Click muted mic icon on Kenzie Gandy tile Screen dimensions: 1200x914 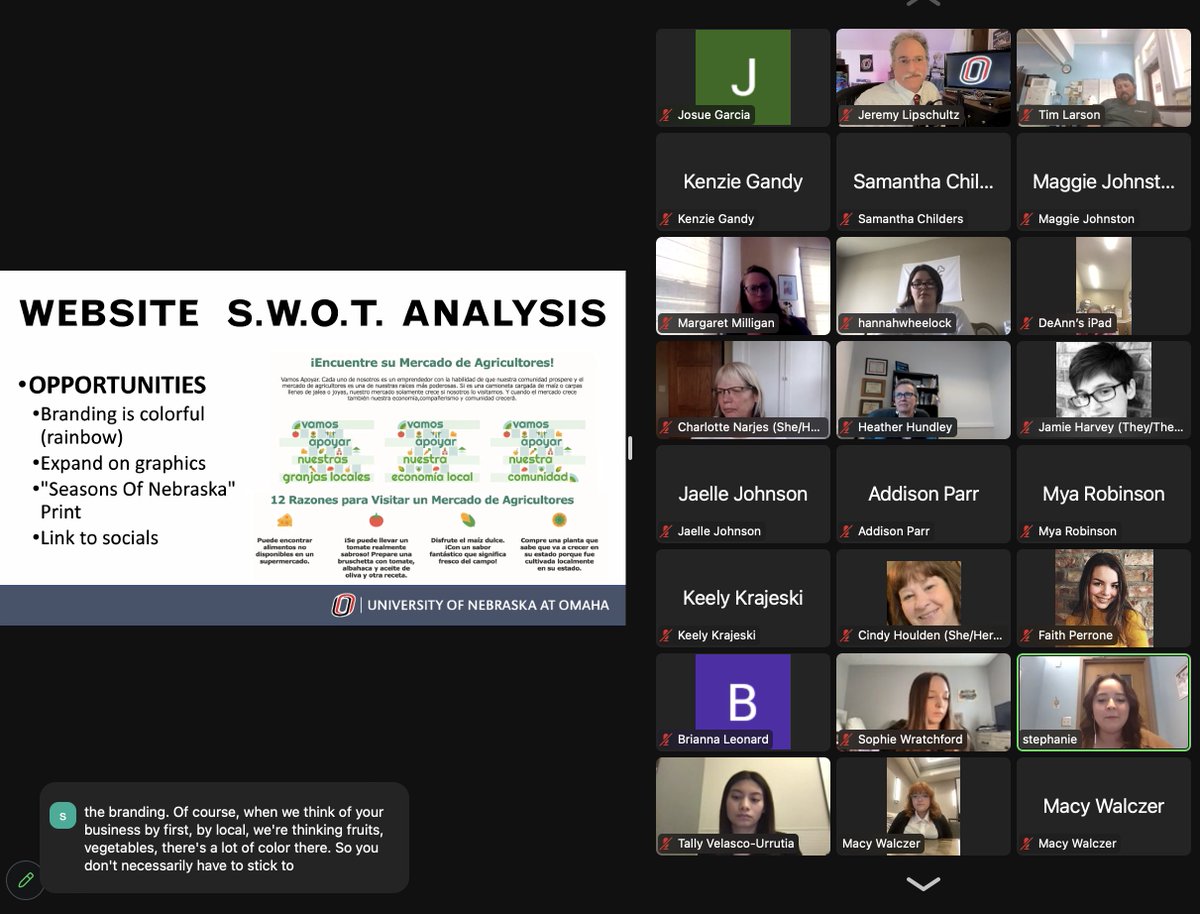(x=666, y=219)
